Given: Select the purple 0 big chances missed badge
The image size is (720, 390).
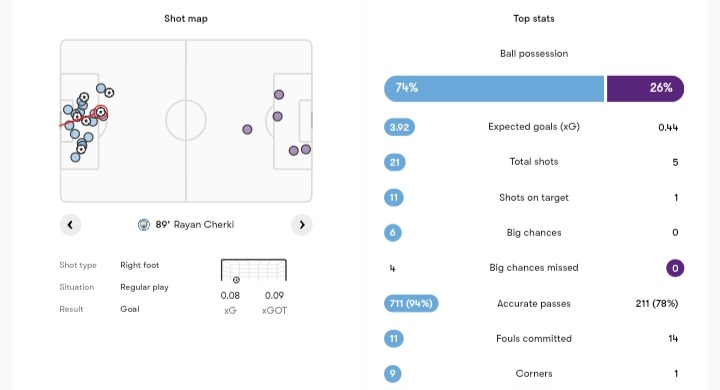Looking at the screenshot, I should pyautogui.click(x=675, y=268).
